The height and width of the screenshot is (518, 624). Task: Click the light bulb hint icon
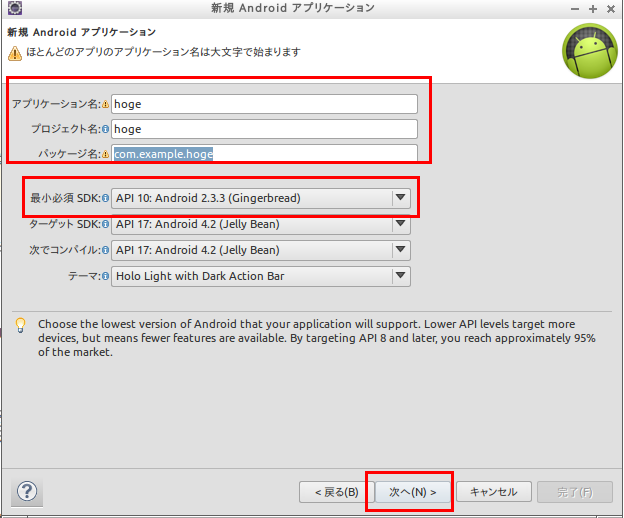[x=20, y=325]
